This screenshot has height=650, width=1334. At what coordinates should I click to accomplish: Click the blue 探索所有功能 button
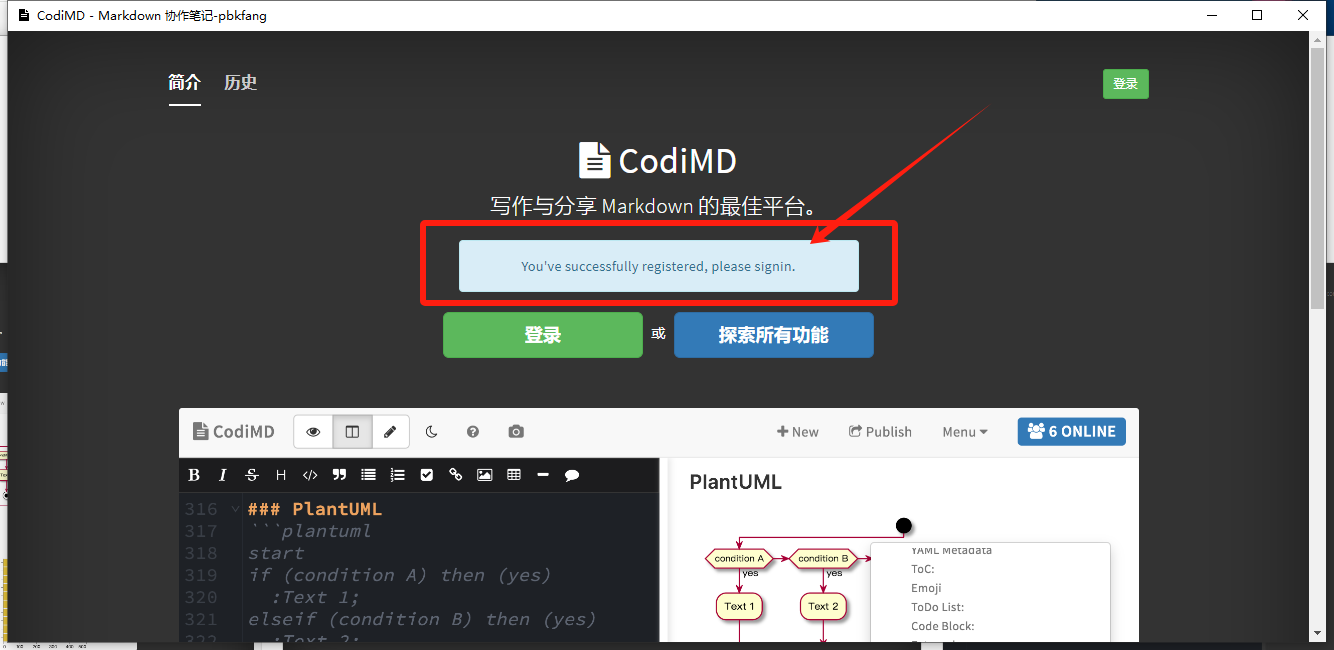pyautogui.click(x=774, y=335)
